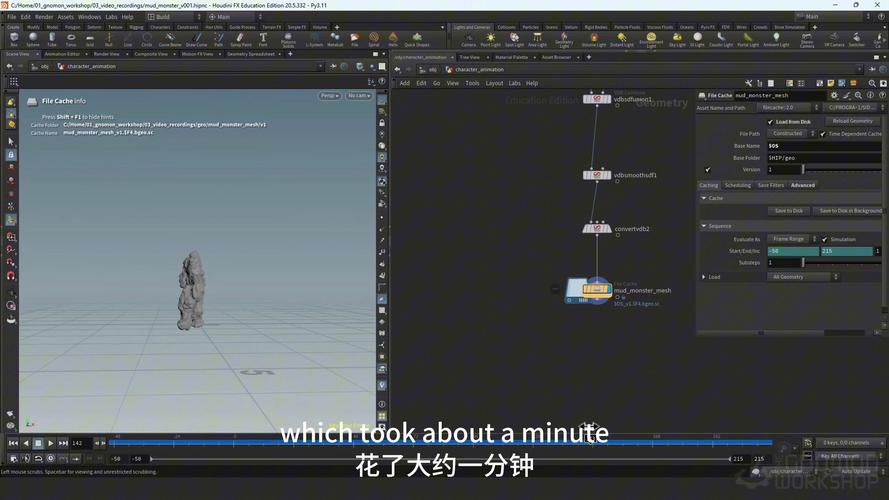This screenshot has width=889, height=500.
Task: Open the network editor Layout menu
Action: pos(494,83)
